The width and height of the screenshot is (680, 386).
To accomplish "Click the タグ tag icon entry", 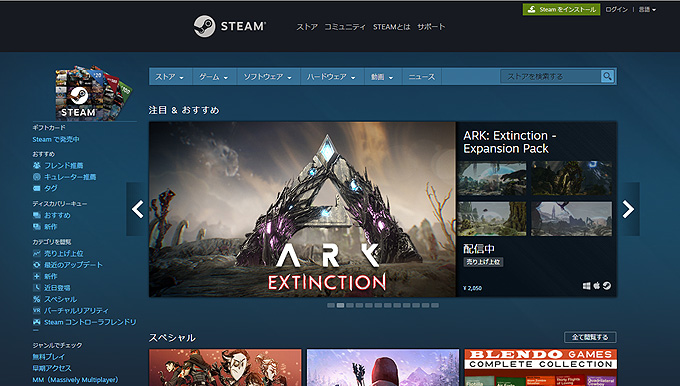I will (x=36, y=188).
